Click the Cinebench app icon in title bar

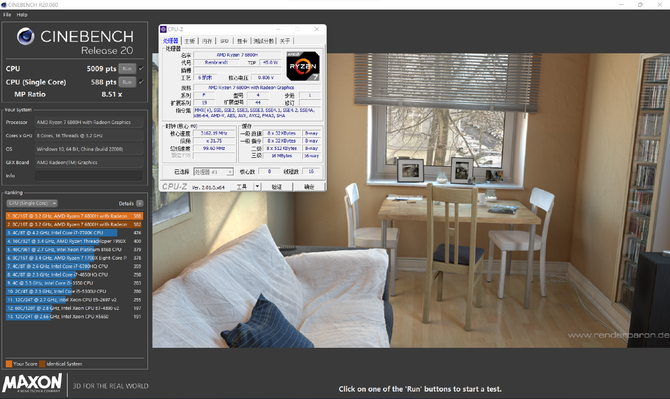pyautogui.click(x=4, y=5)
